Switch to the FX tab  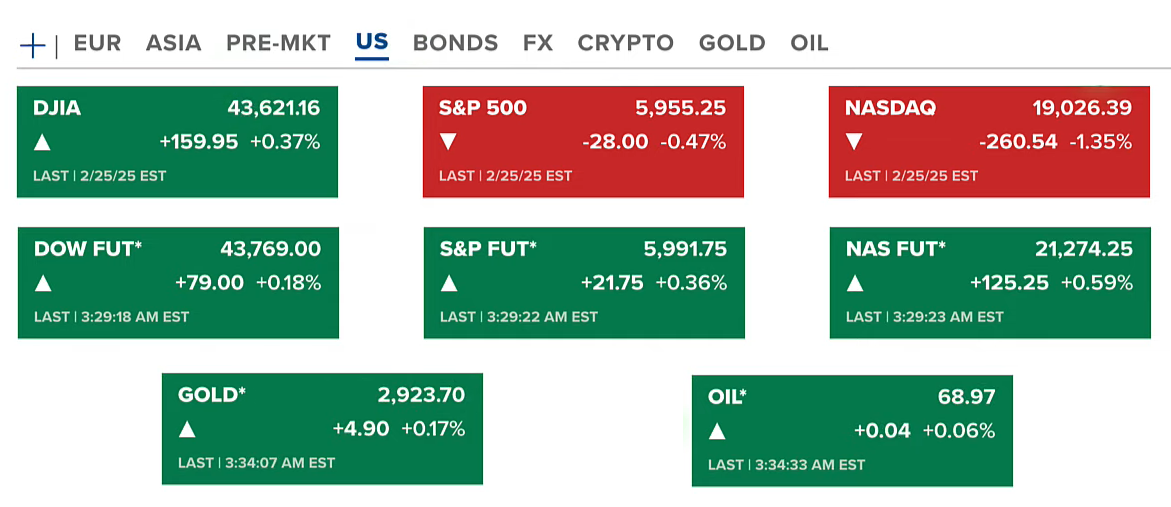[537, 43]
